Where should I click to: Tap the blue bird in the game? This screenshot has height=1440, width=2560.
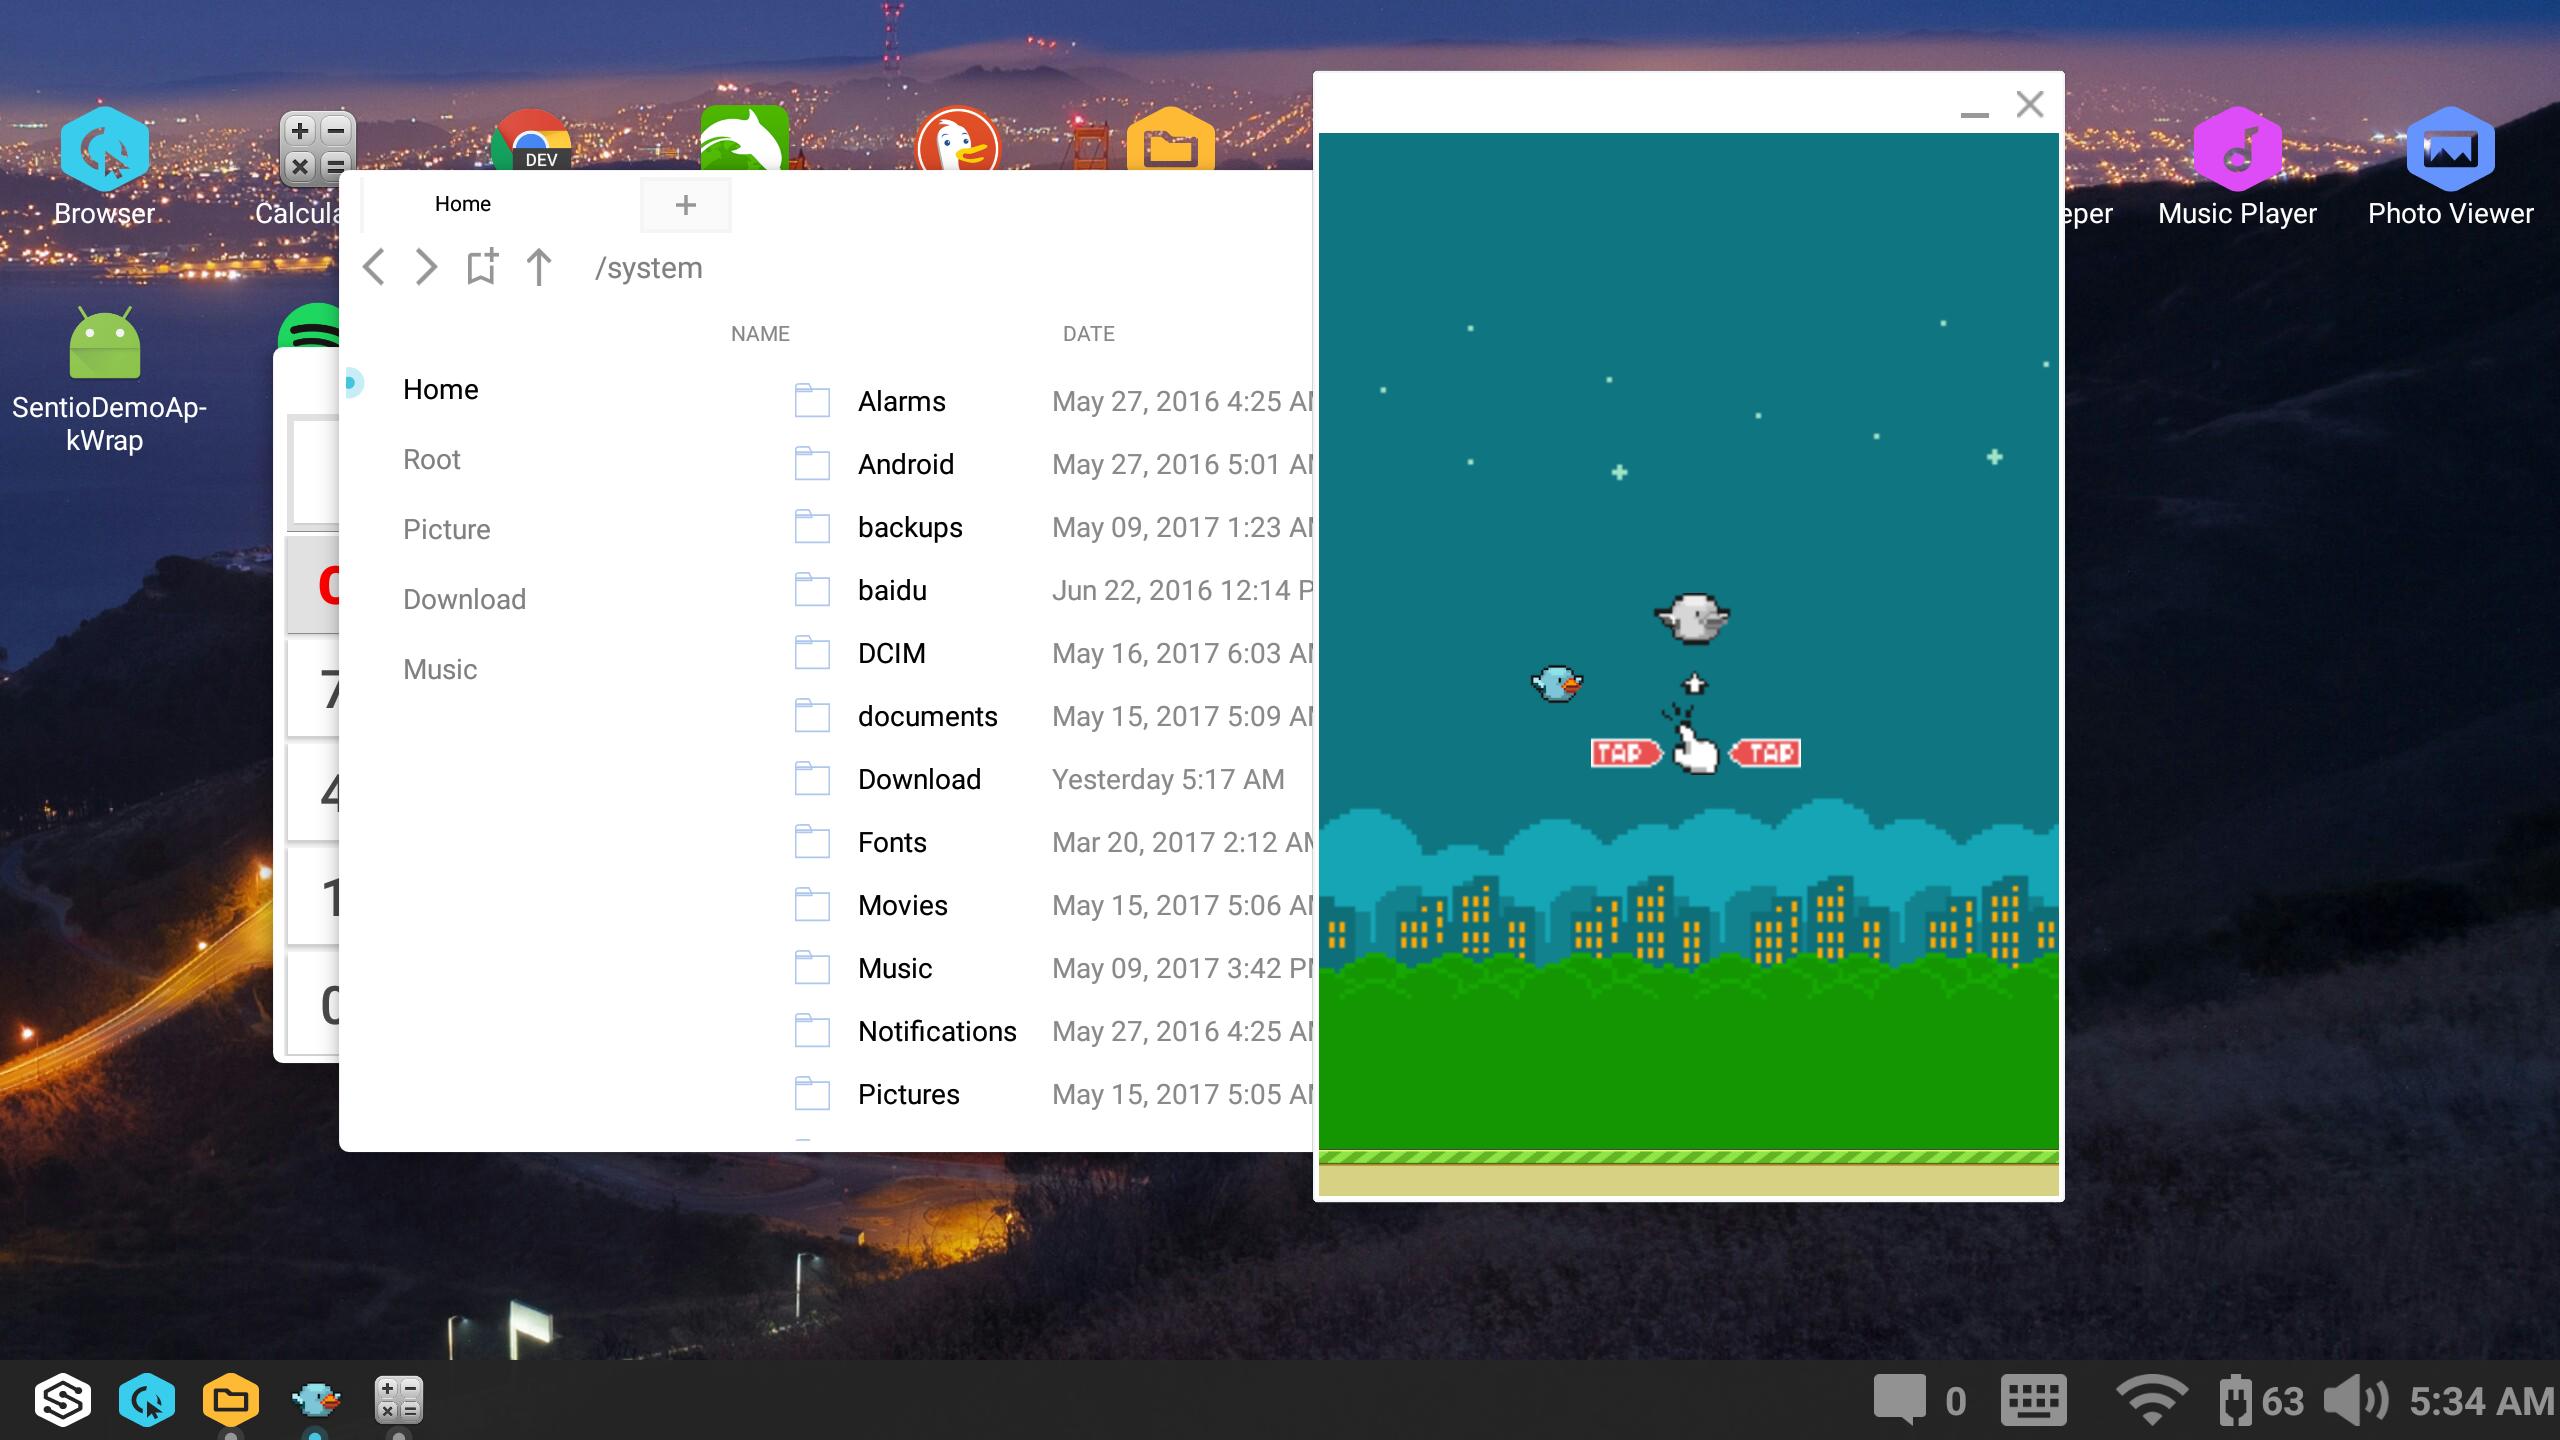(1556, 684)
